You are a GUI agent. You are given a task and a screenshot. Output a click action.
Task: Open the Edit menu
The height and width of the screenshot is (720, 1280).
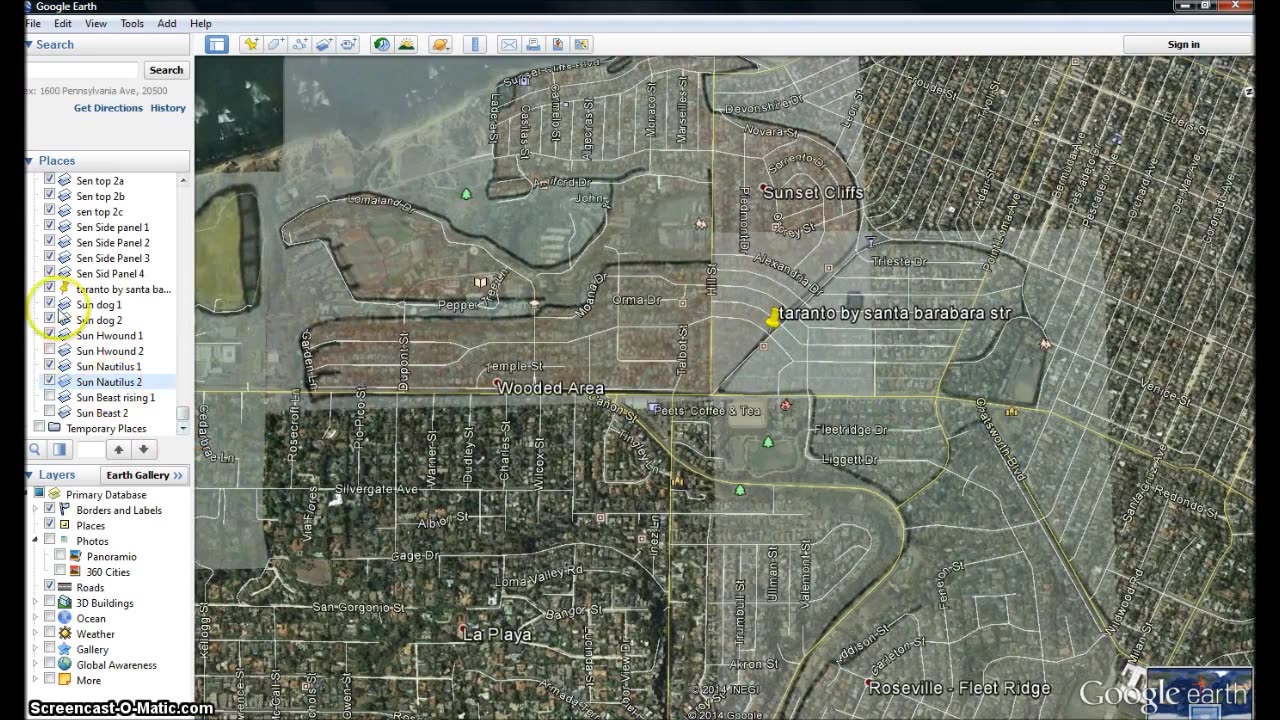pyautogui.click(x=62, y=23)
